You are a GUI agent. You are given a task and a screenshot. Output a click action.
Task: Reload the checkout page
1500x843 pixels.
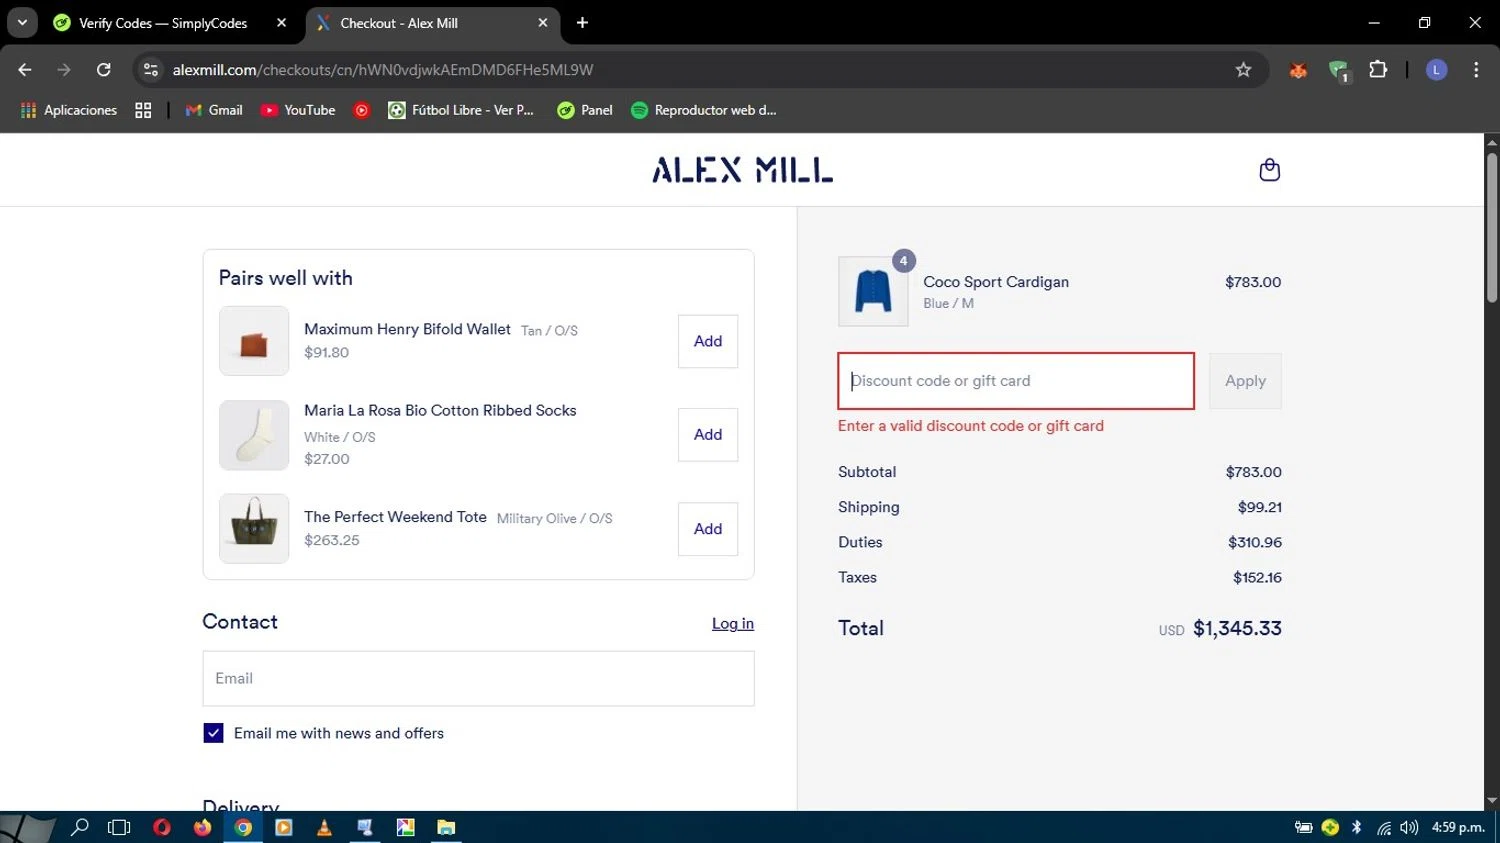(x=103, y=69)
